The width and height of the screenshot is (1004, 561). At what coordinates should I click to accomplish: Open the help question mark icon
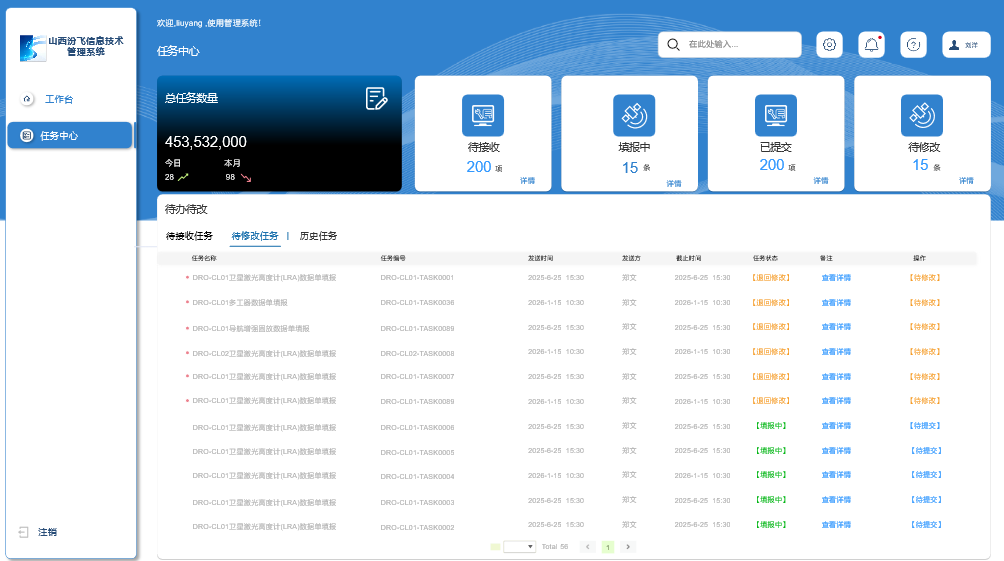point(913,45)
